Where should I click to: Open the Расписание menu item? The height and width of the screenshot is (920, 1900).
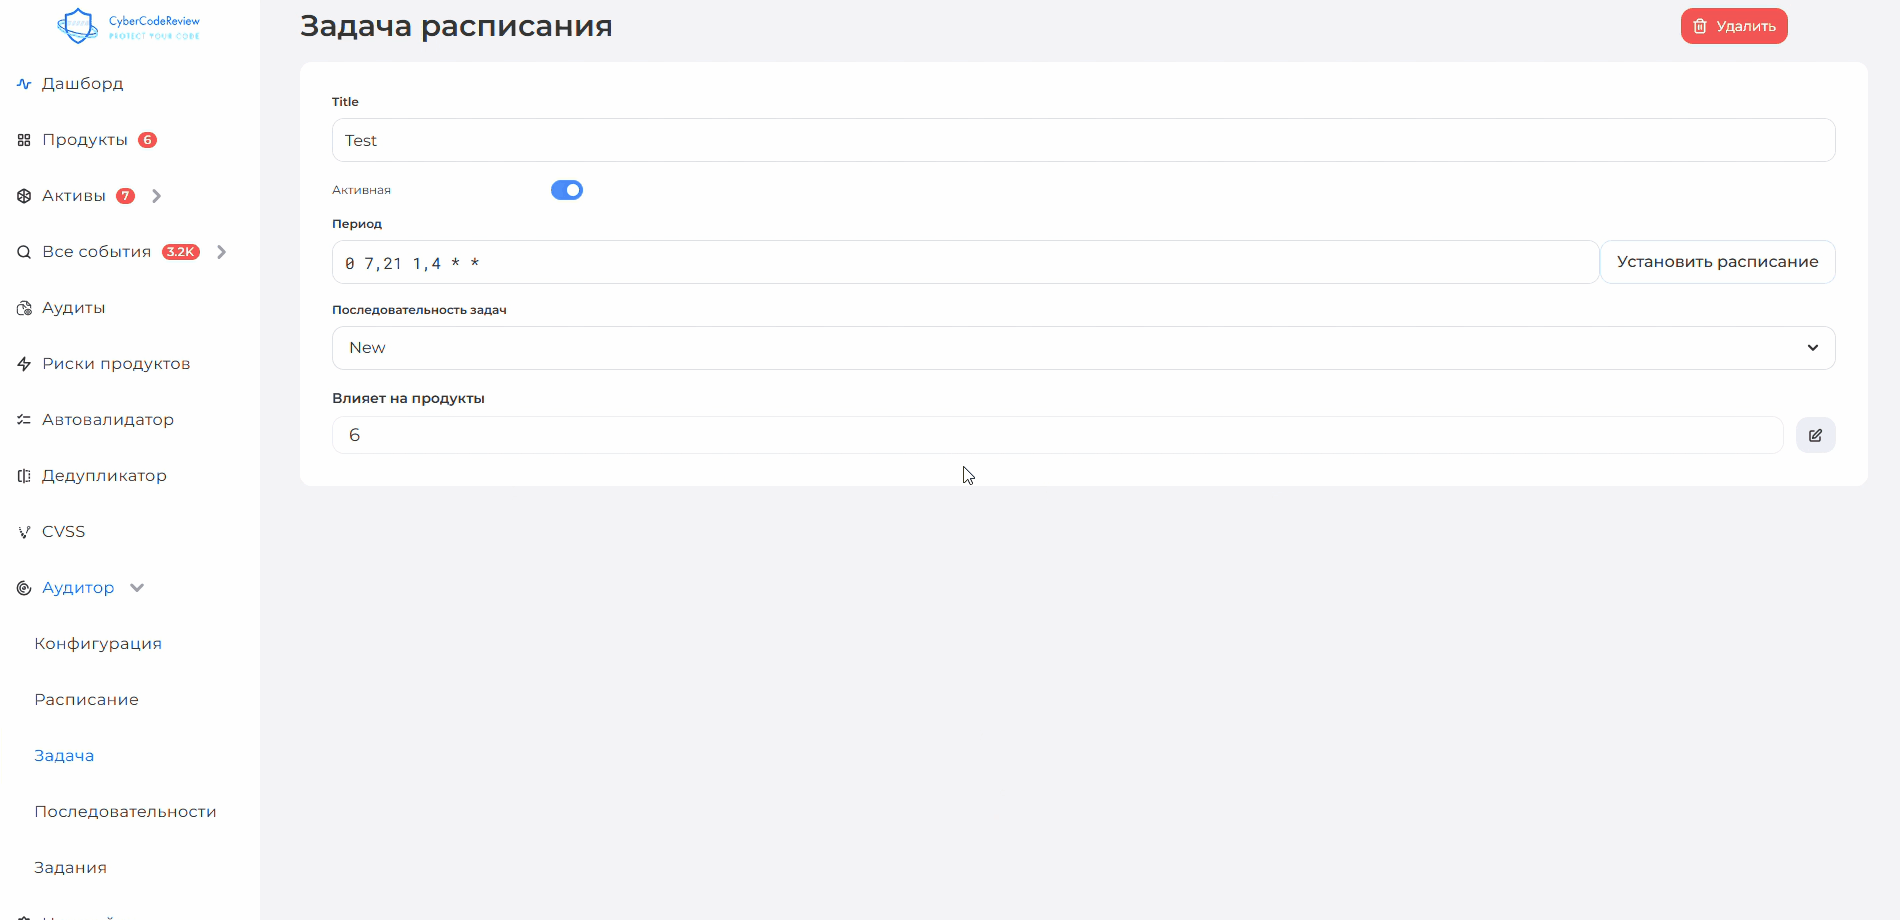point(86,700)
